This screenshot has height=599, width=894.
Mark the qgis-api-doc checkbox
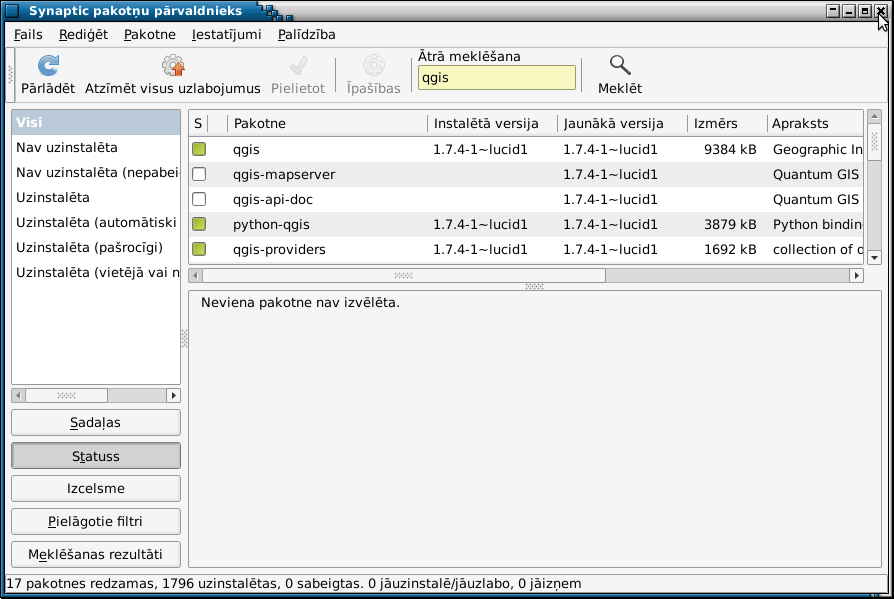(199, 199)
